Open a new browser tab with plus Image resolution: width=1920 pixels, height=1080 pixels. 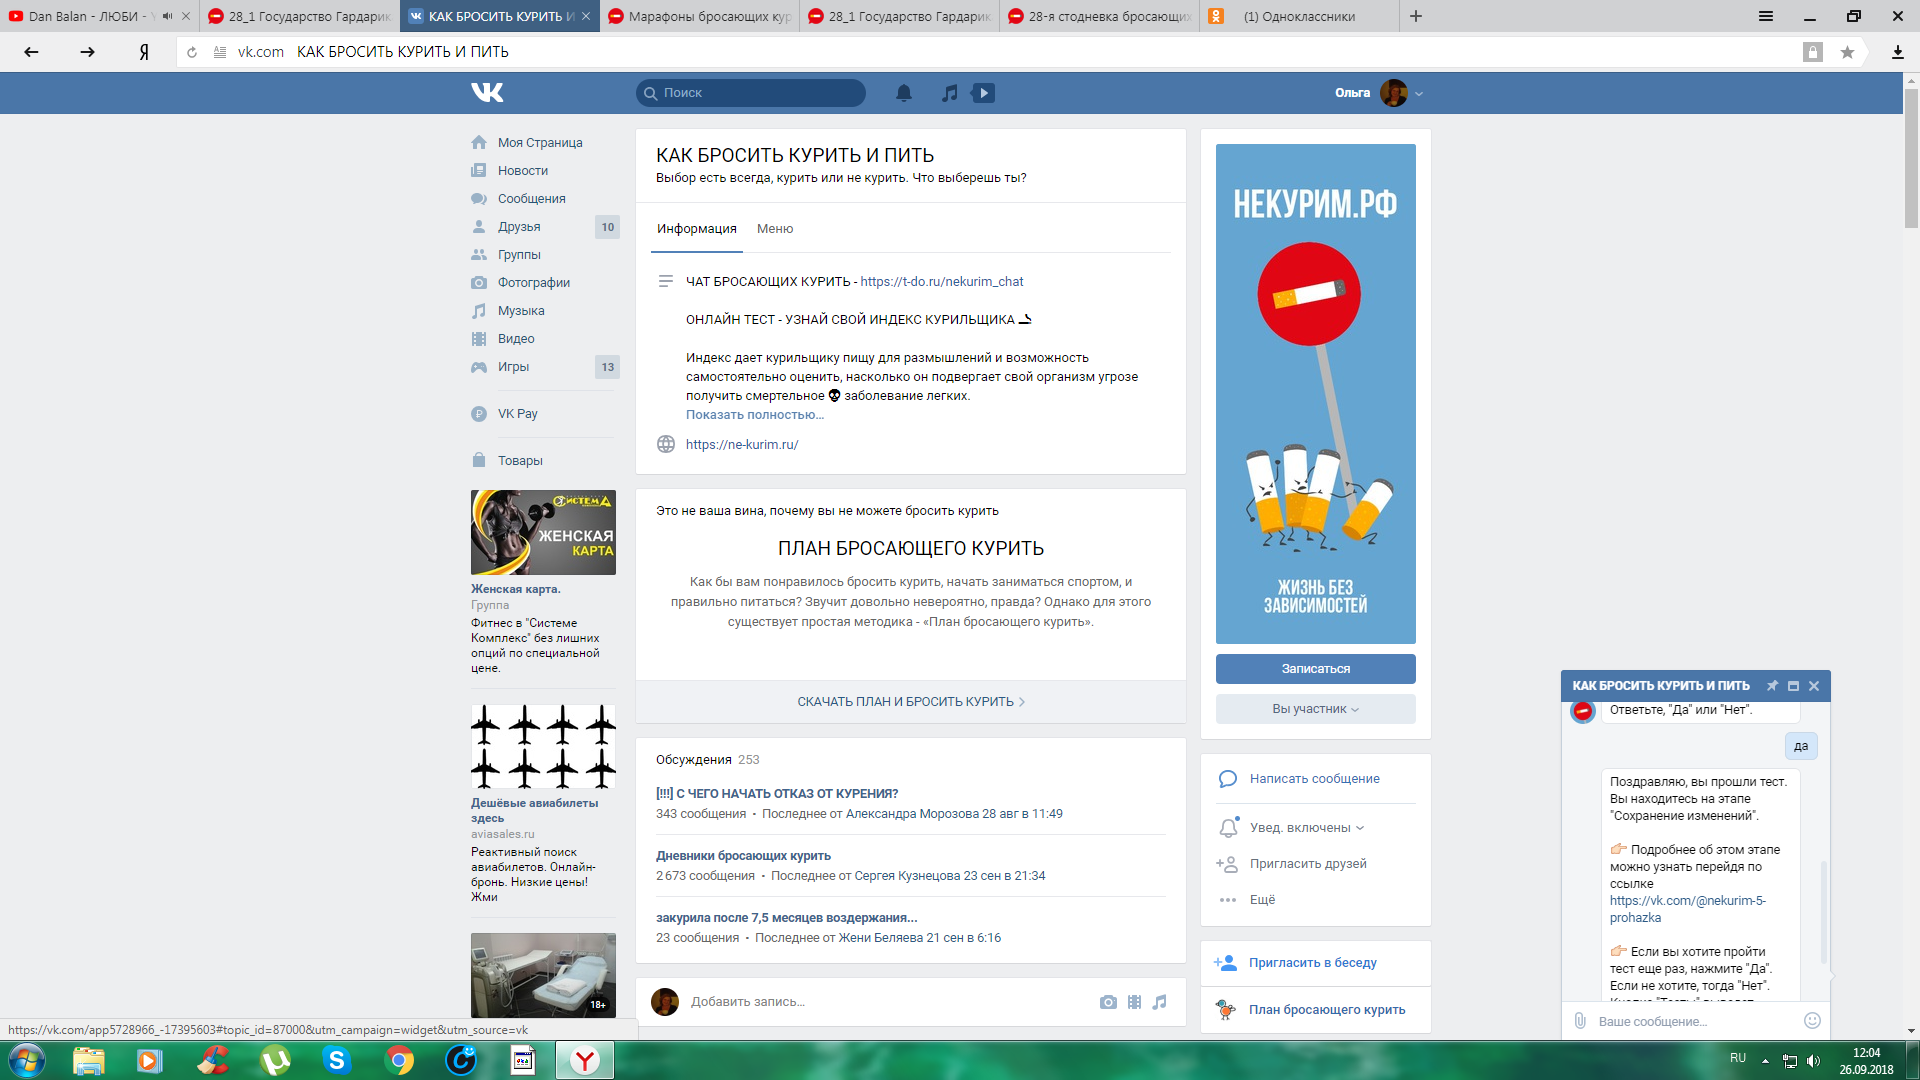[1416, 16]
